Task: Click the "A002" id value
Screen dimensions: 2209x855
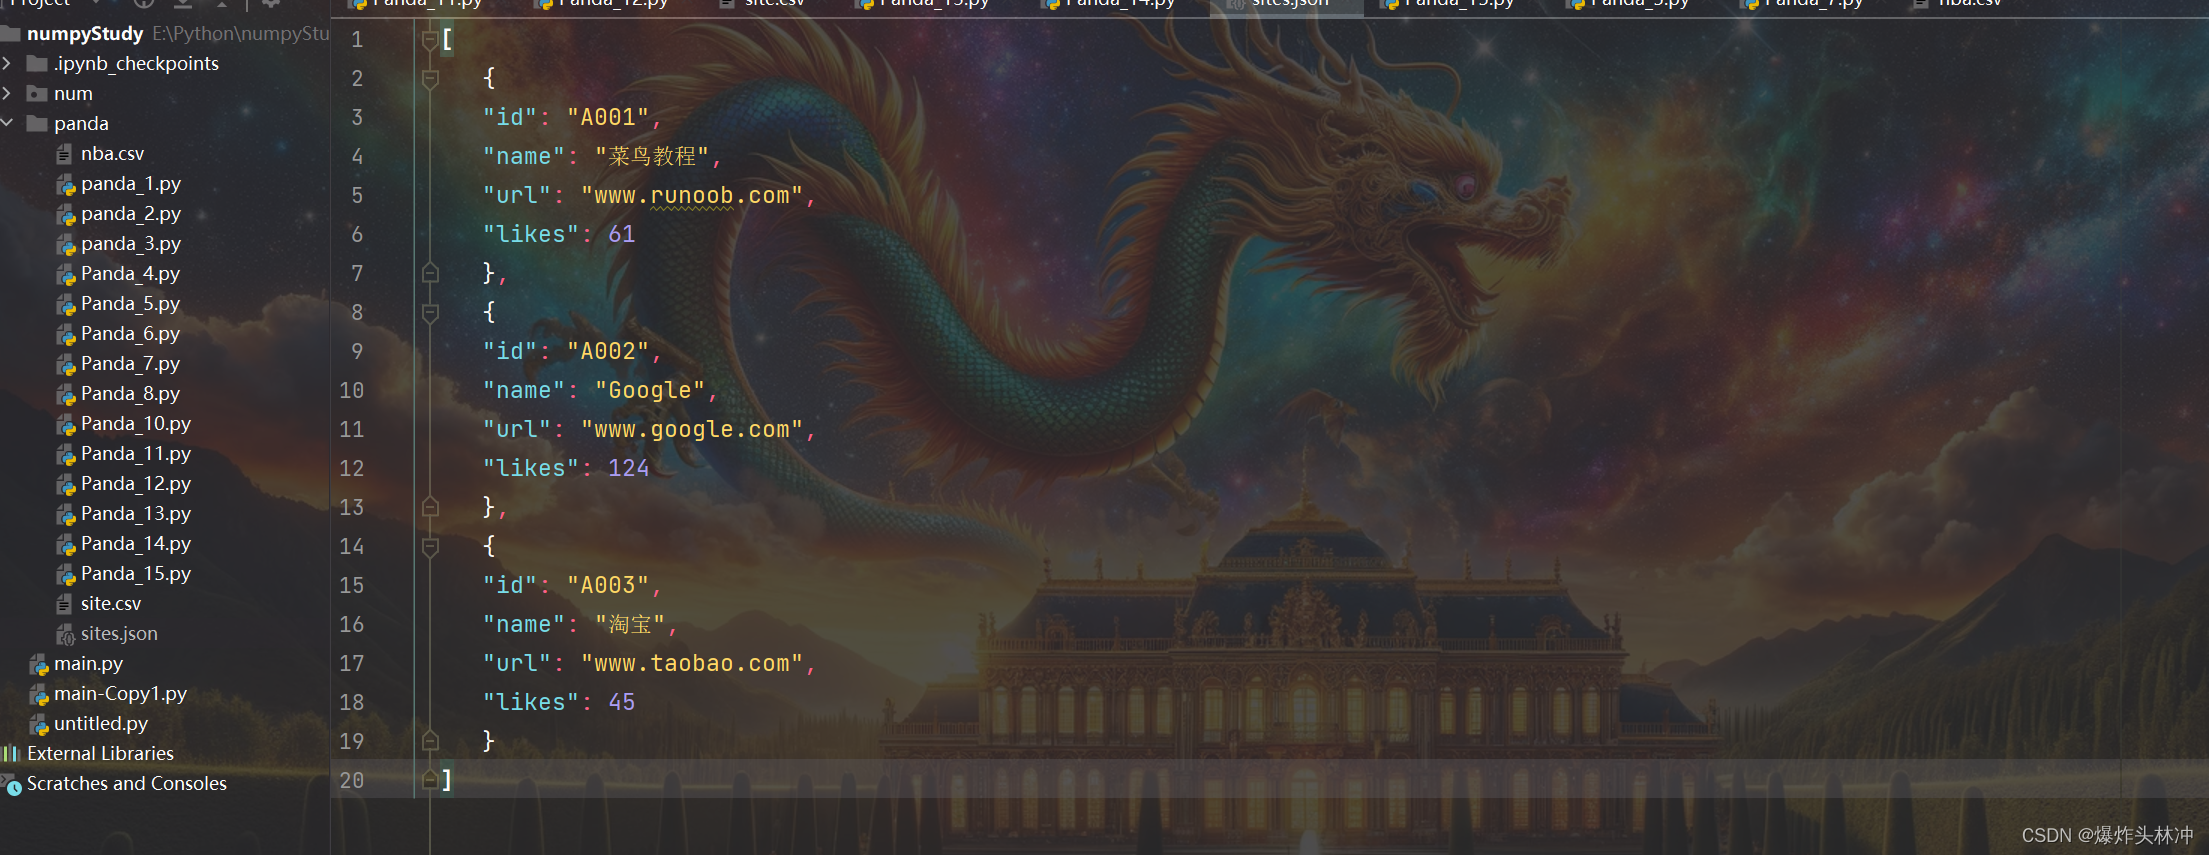Action: pyautogui.click(x=608, y=352)
